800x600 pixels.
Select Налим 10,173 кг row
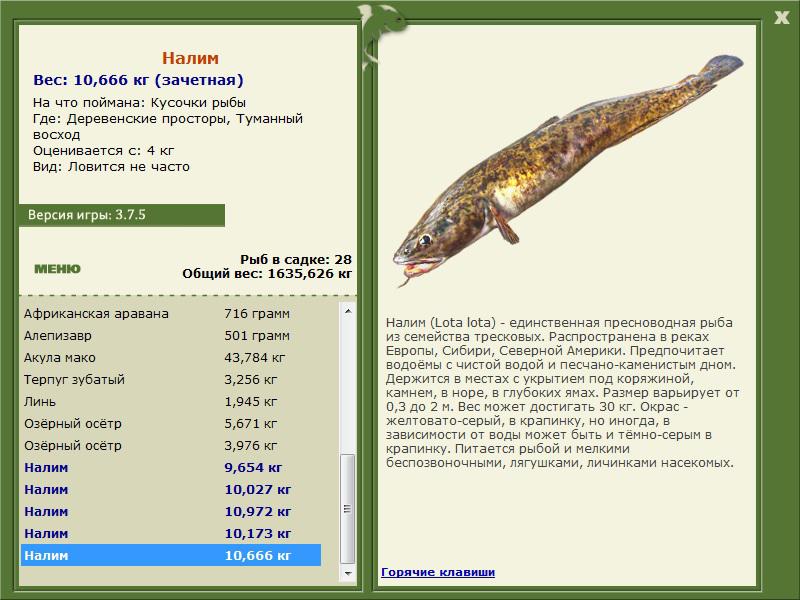[171, 533]
